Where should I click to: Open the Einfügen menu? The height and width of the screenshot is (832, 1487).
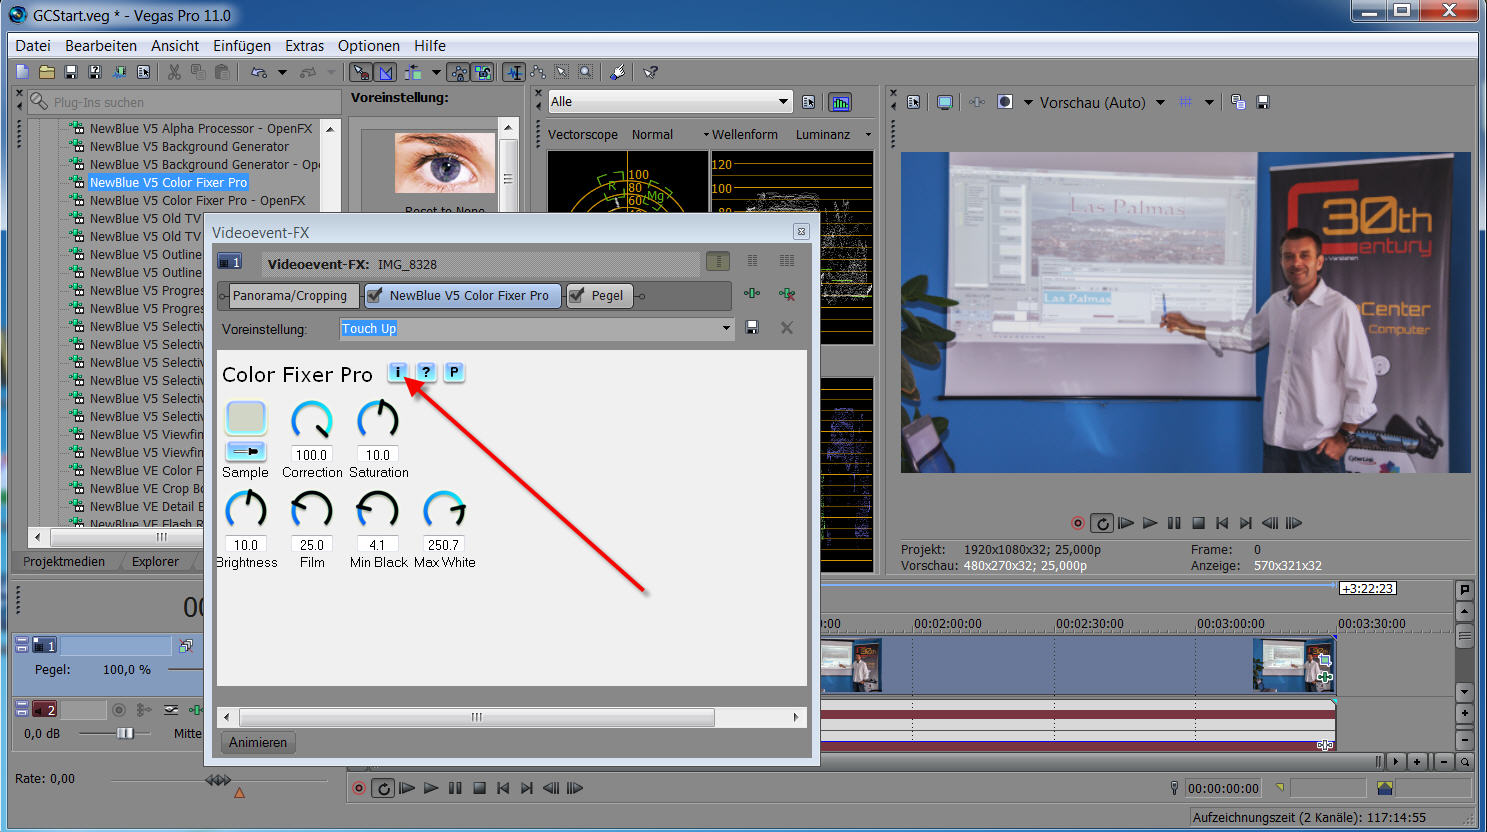pos(242,46)
